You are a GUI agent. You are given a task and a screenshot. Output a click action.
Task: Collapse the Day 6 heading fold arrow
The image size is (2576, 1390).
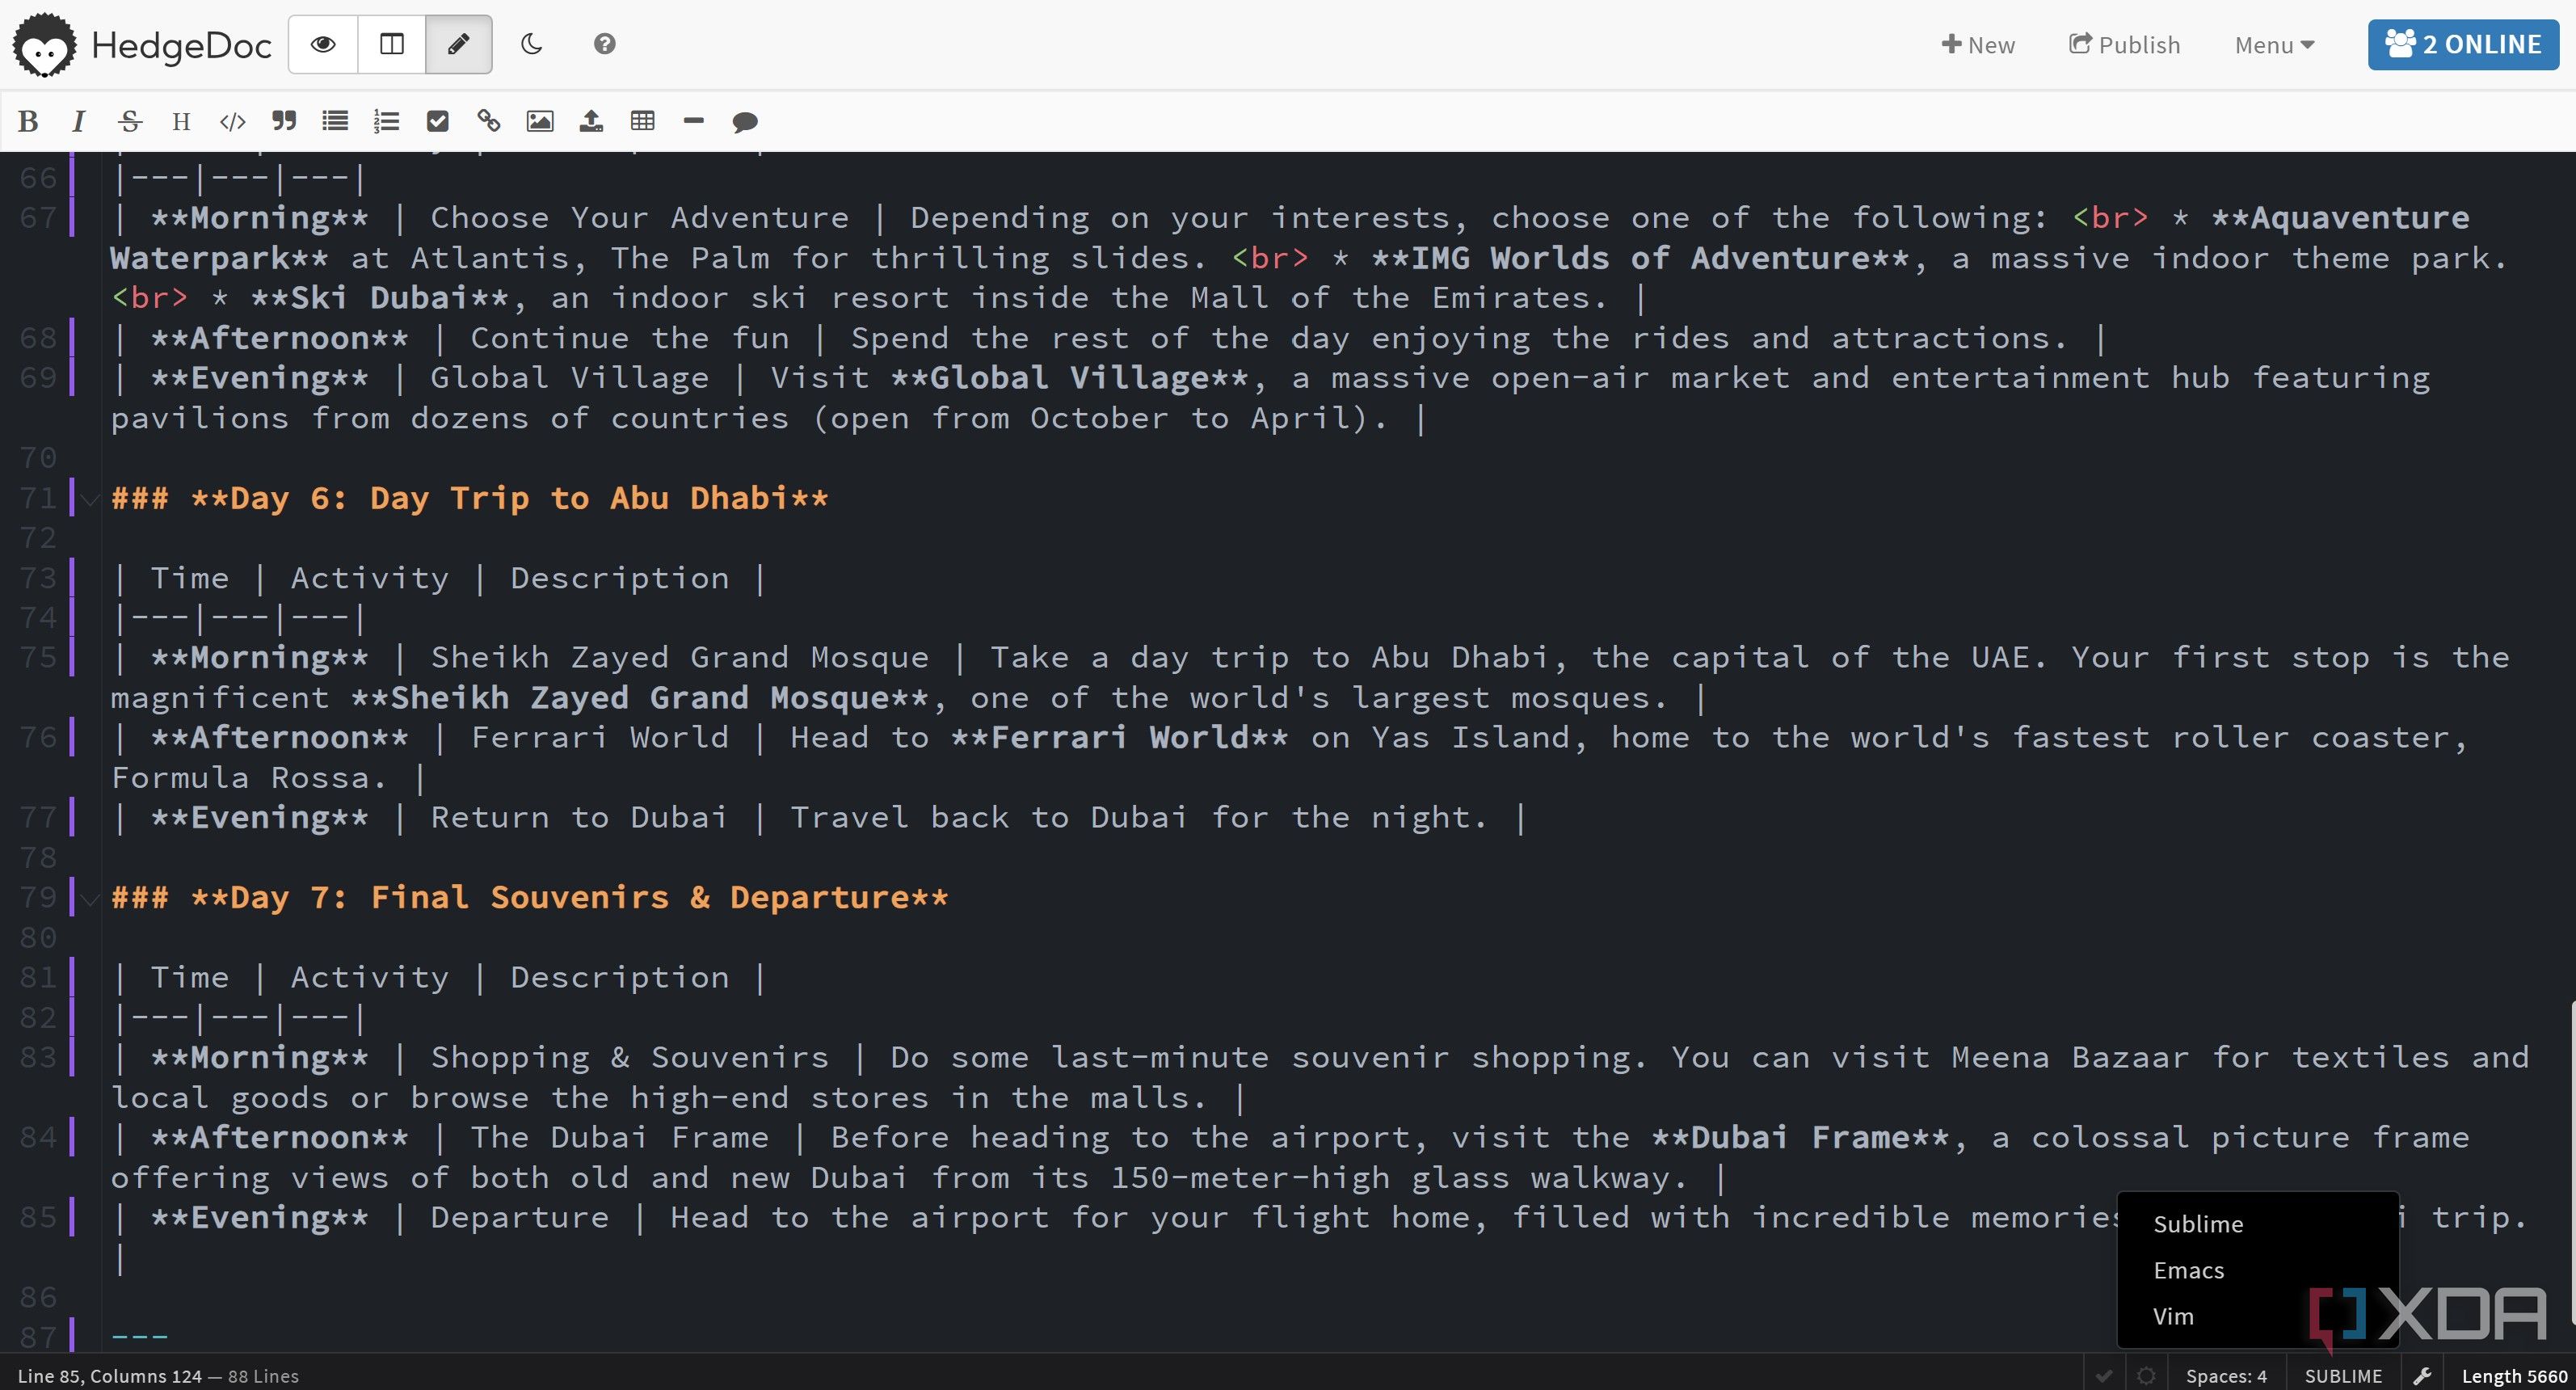(90, 499)
